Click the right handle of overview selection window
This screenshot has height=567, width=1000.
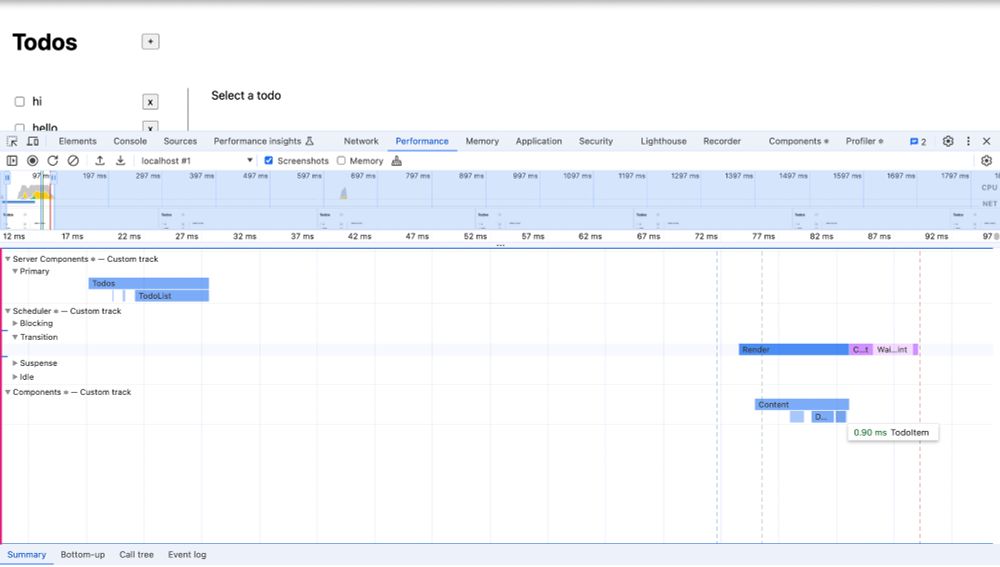(x=54, y=178)
